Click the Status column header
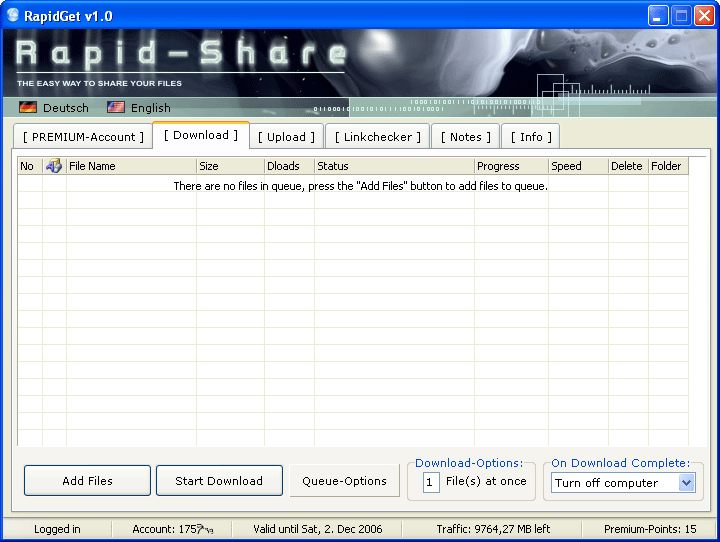Viewport: 720px width, 542px height. [394, 166]
